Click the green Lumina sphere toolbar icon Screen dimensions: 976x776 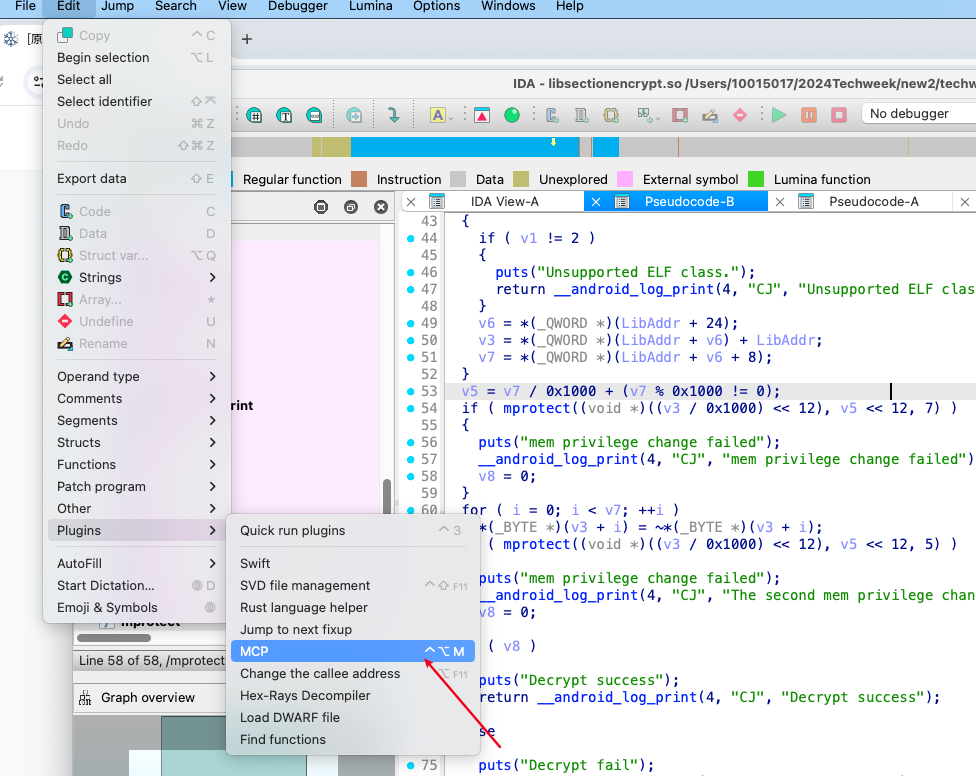pyautogui.click(x=512, y=113)
